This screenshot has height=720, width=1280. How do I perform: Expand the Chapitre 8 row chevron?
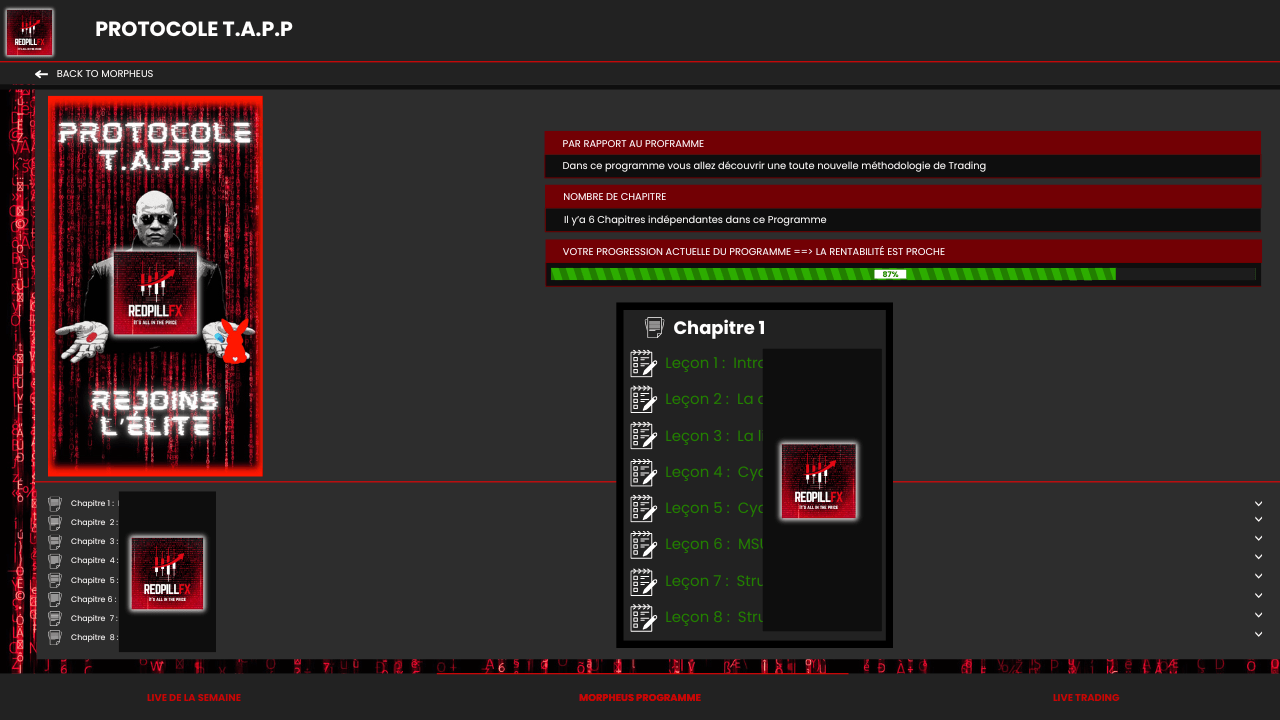pyautogui.click(x=1259, y=634)
